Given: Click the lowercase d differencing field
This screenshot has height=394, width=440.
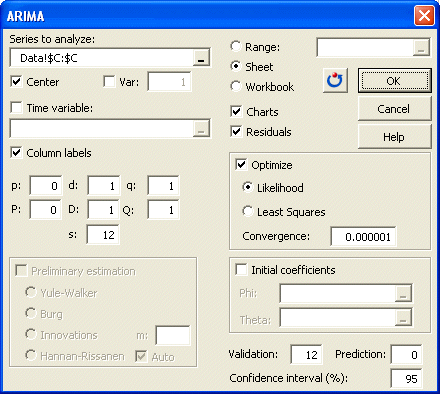Looking at the screenshot, I should pos(103,186).
